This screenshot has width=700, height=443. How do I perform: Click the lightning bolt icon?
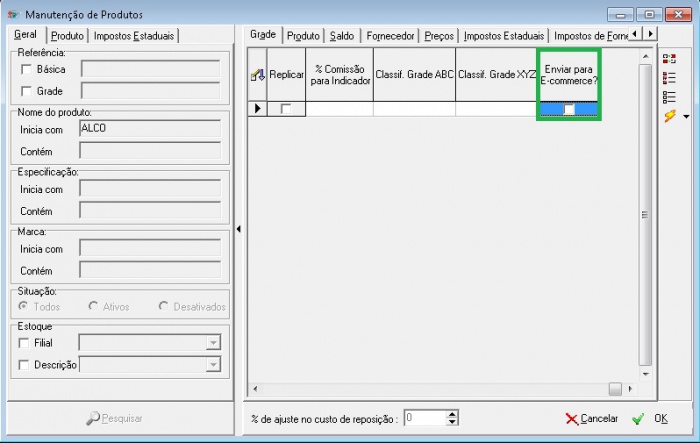click(x=669, y=116)
